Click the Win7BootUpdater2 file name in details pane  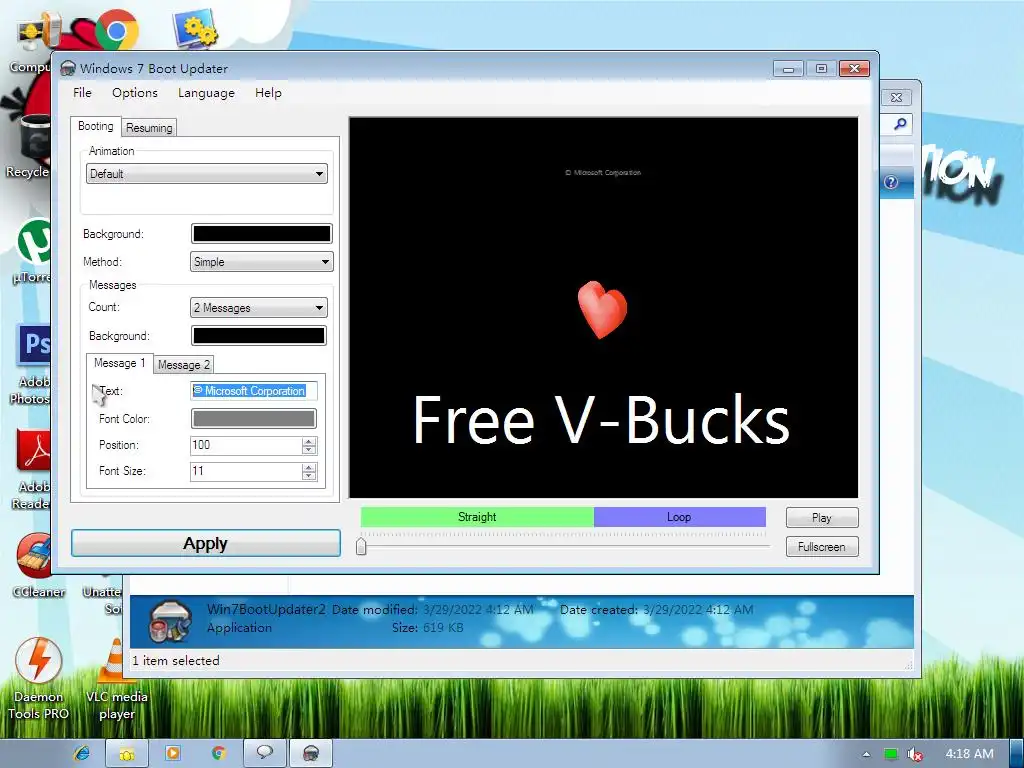[266, 609]
